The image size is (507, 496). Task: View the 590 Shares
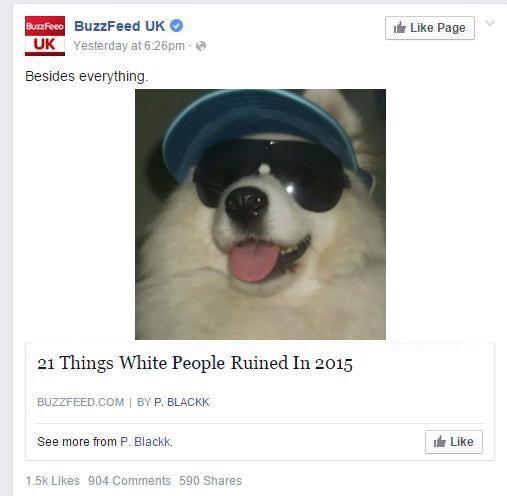click(210, 481)
